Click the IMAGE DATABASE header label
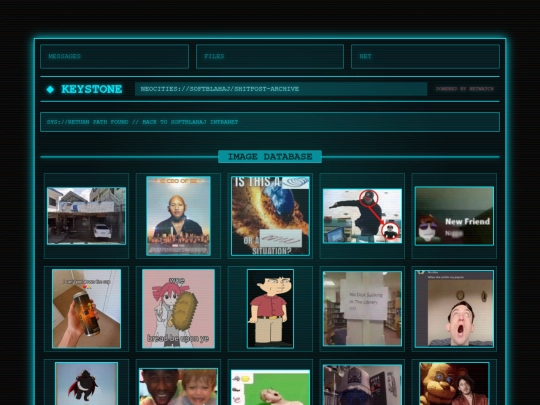The image size is (540, 405). click(270, 157)
